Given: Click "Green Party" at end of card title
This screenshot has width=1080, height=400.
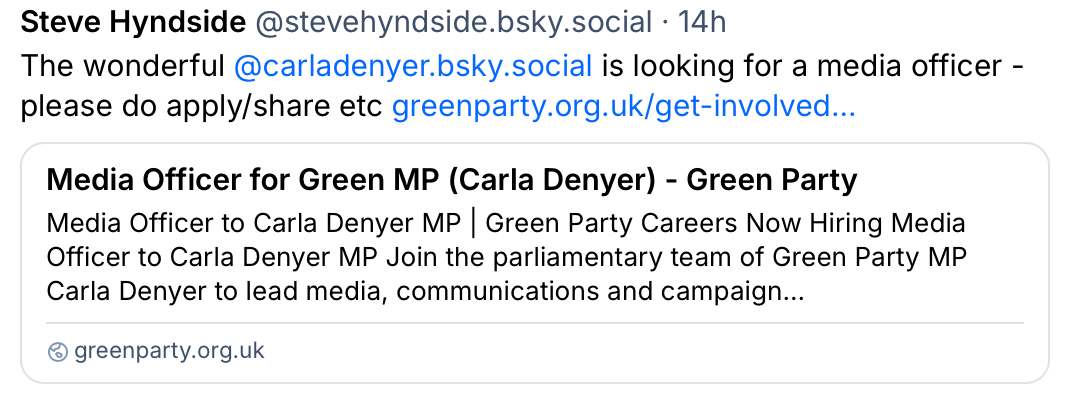Looking at the screenshot, I should coord(772,181).
